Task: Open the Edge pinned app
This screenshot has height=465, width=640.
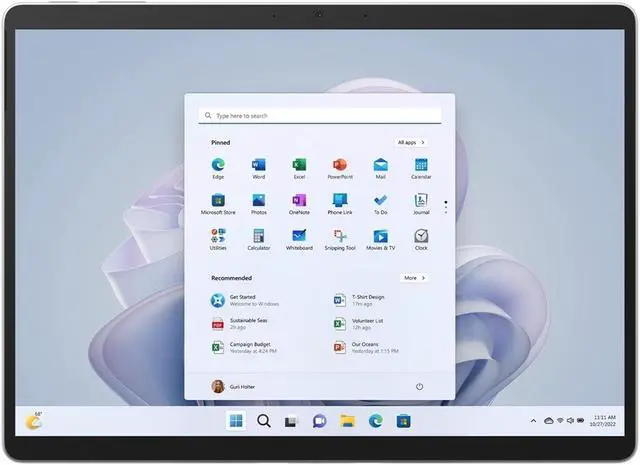Action: coord(218,165)
